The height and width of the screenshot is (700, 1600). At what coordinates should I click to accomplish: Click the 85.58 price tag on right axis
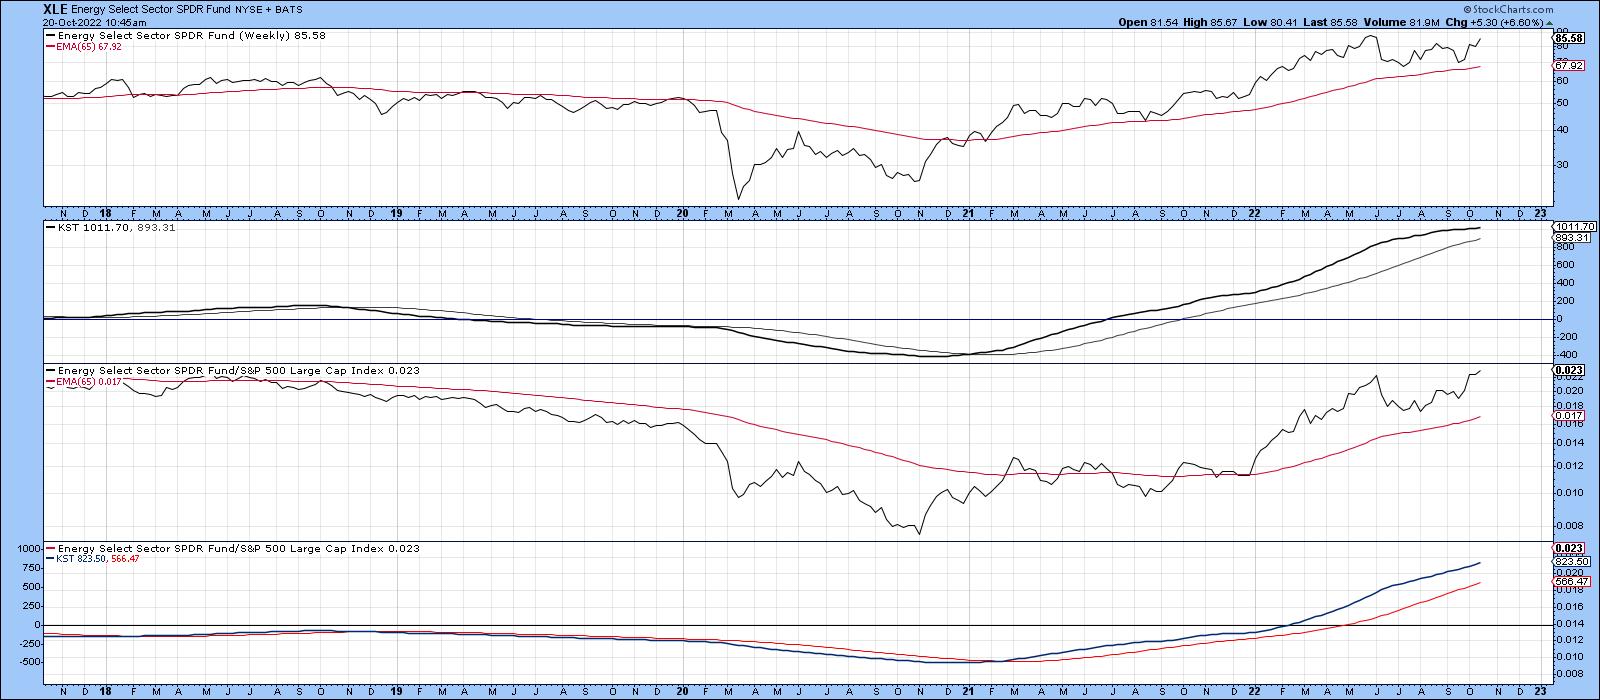(x=1568, y=38)
